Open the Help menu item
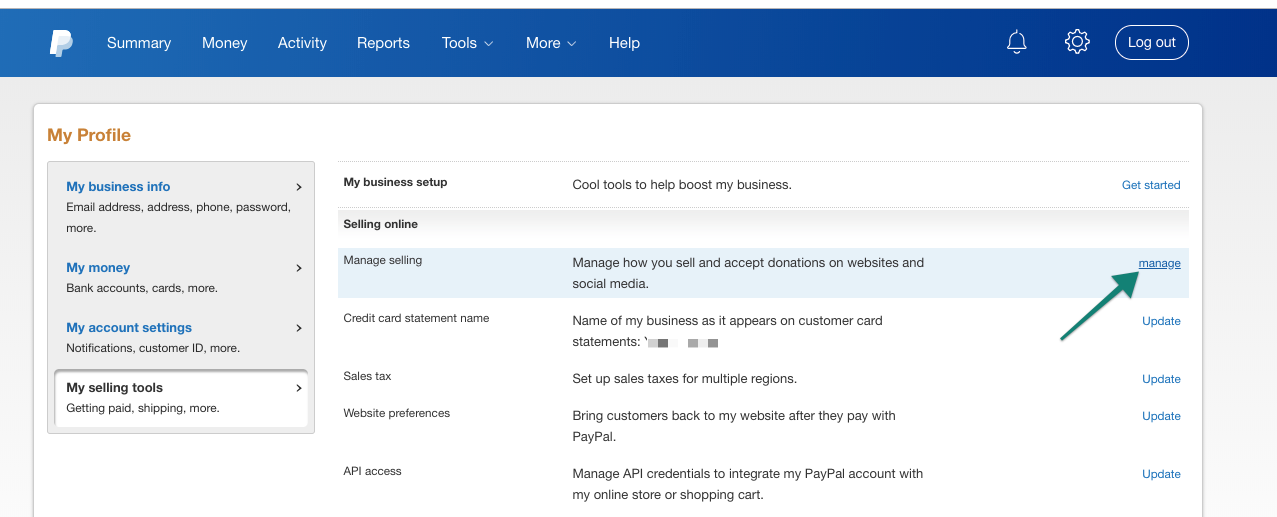The image size is (1277, 517). [x=624, y=43]
